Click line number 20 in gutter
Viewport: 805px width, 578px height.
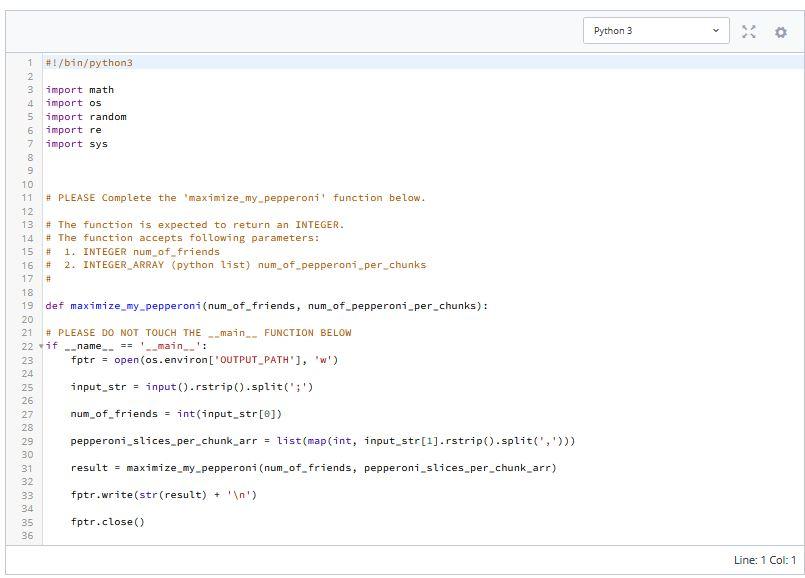[x=27, y=319]
